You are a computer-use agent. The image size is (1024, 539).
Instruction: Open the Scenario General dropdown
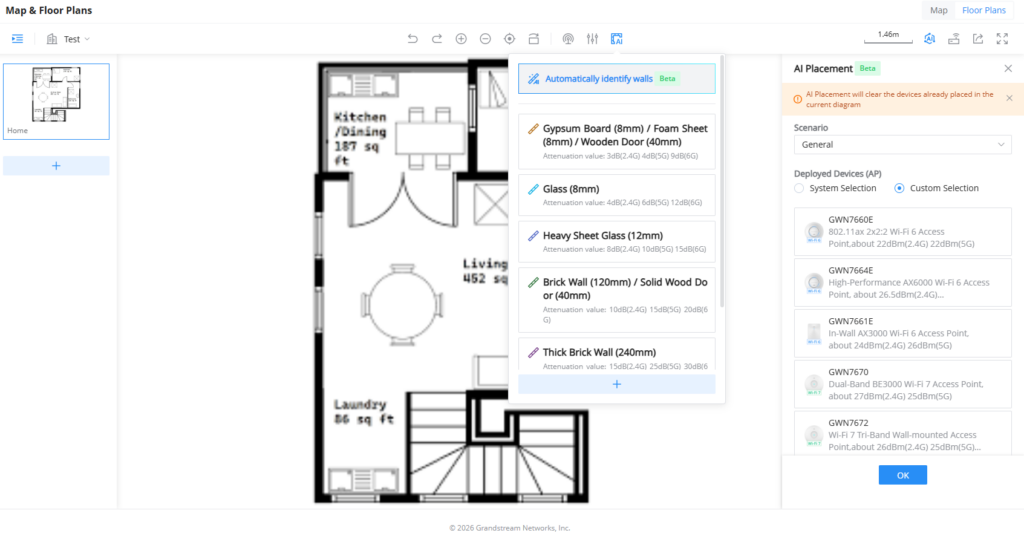pos(903,144)
